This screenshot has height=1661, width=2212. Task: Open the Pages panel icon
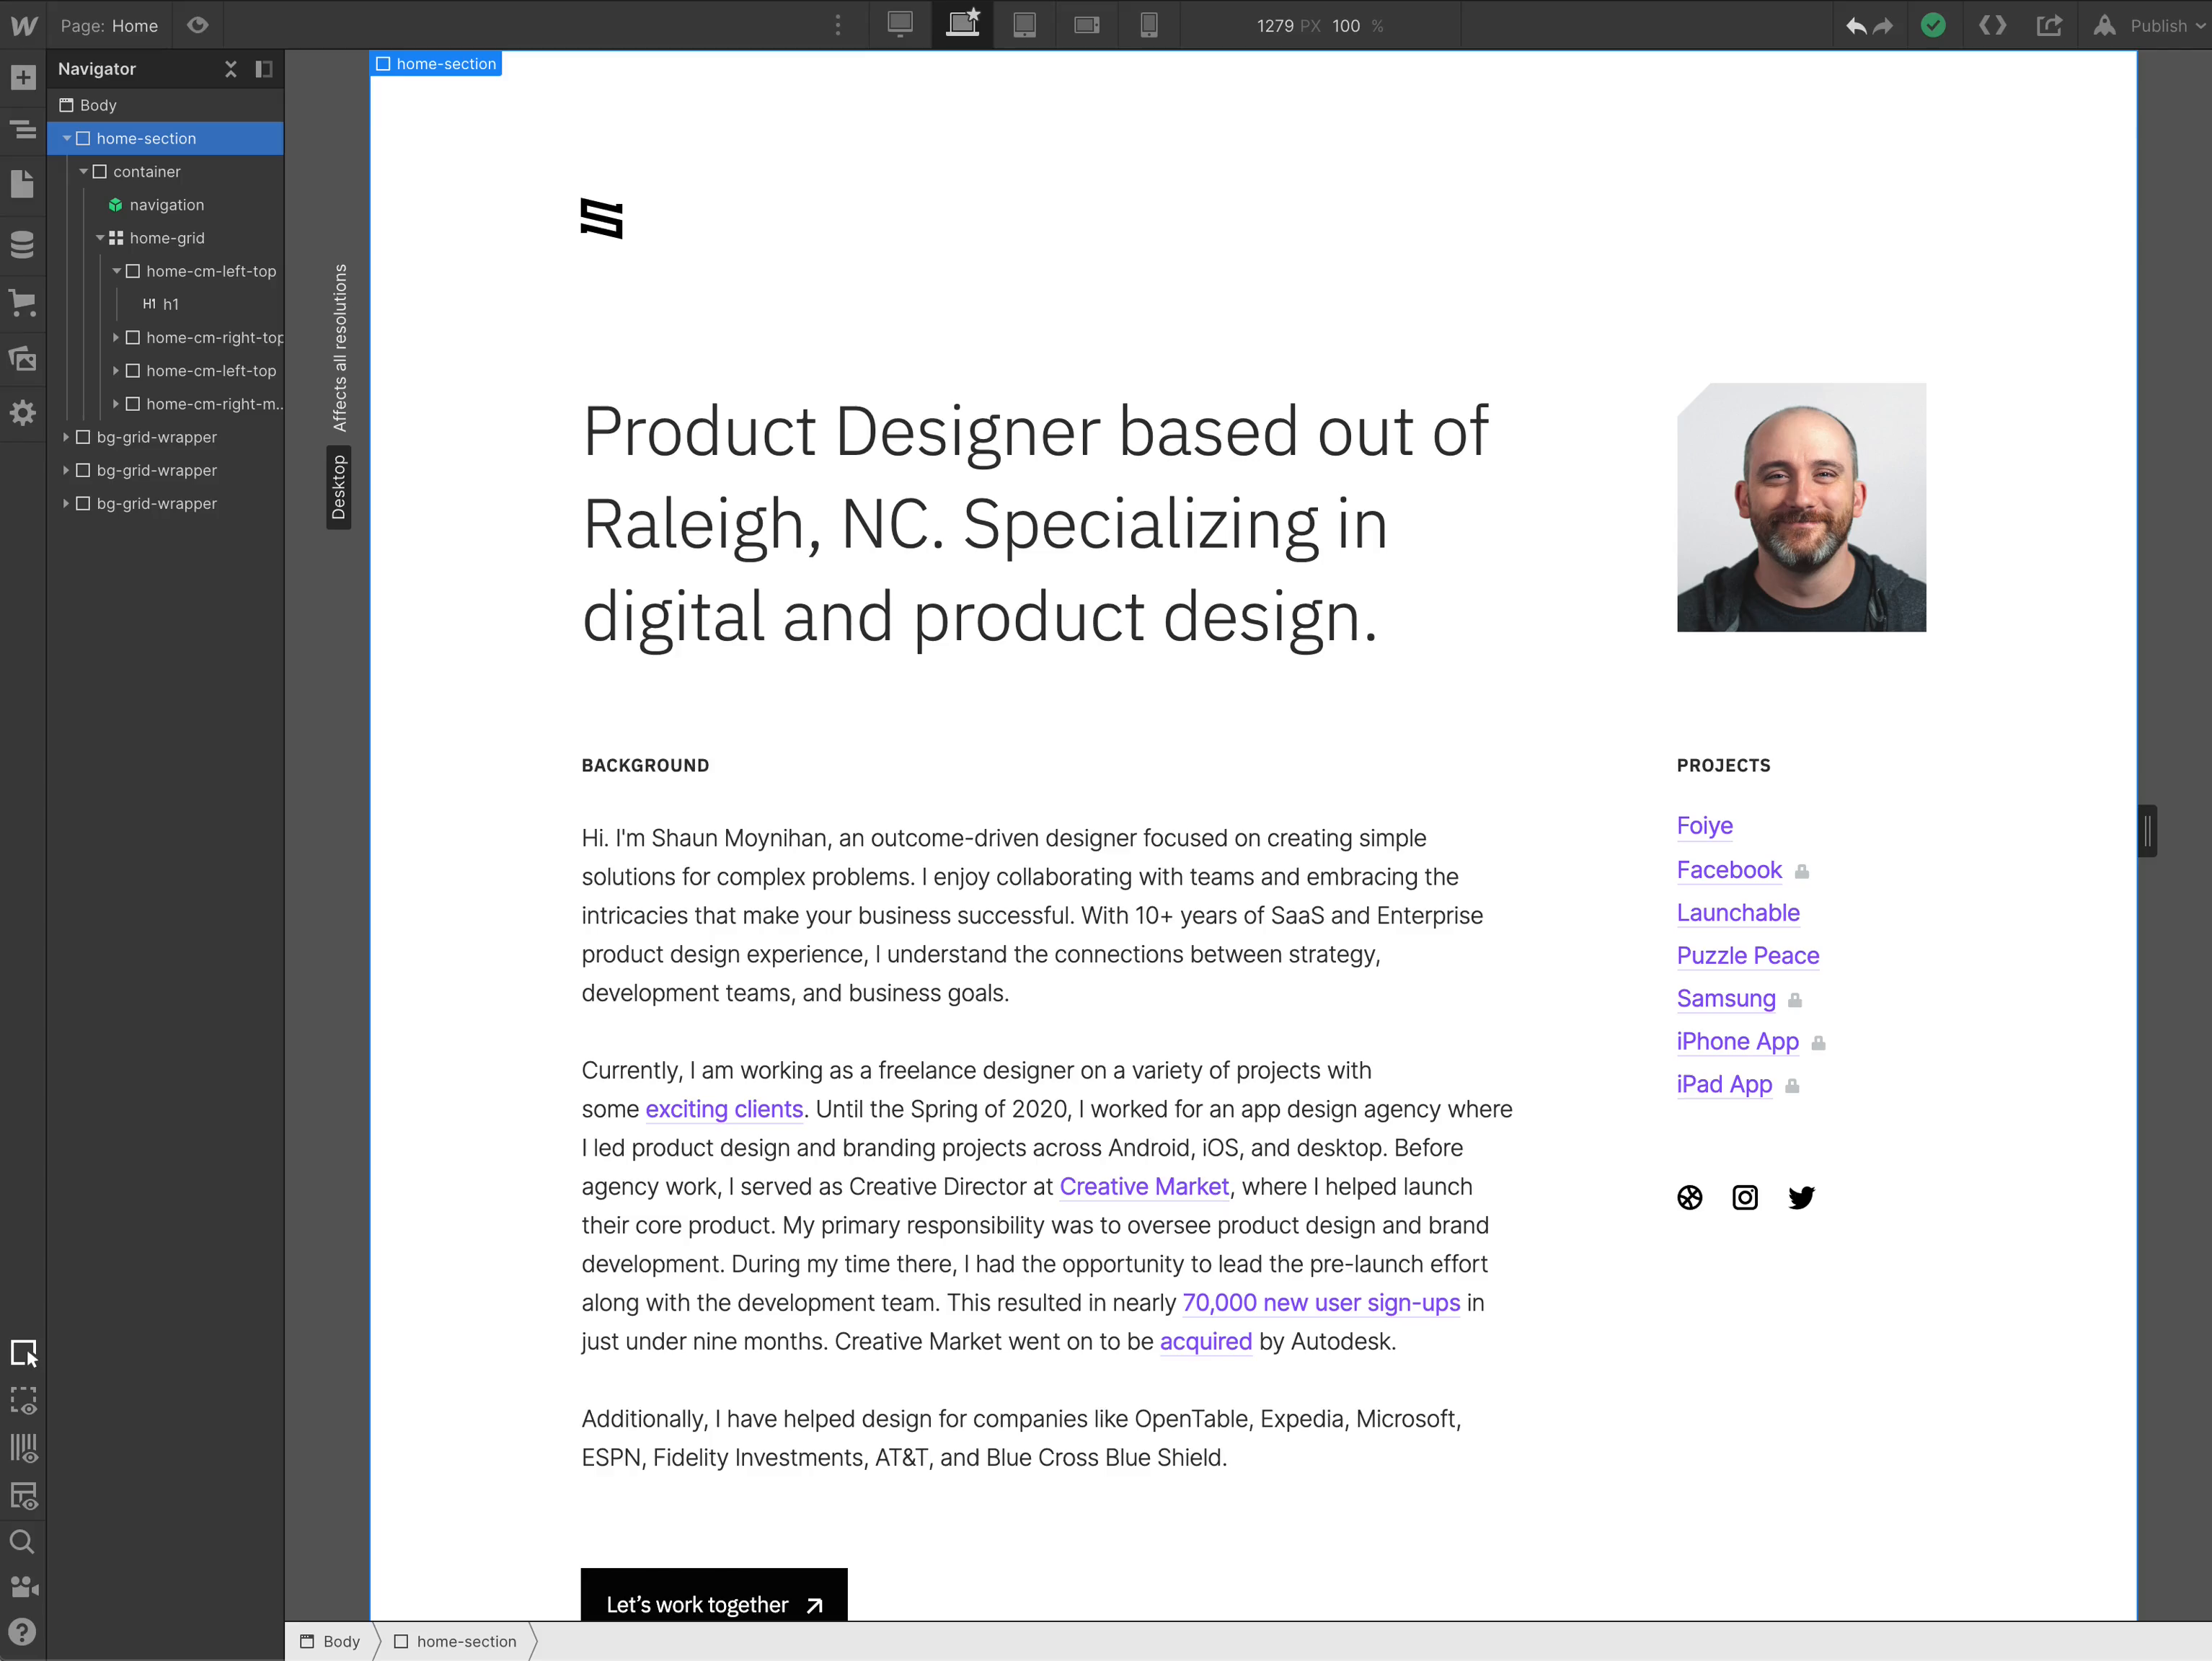click(x=23, y=184)
